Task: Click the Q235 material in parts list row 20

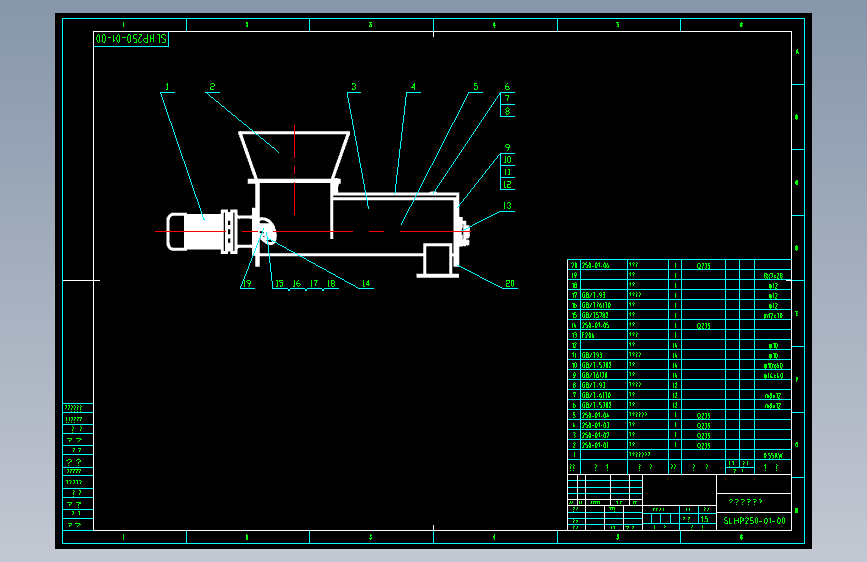Action: tap(703, 266)
